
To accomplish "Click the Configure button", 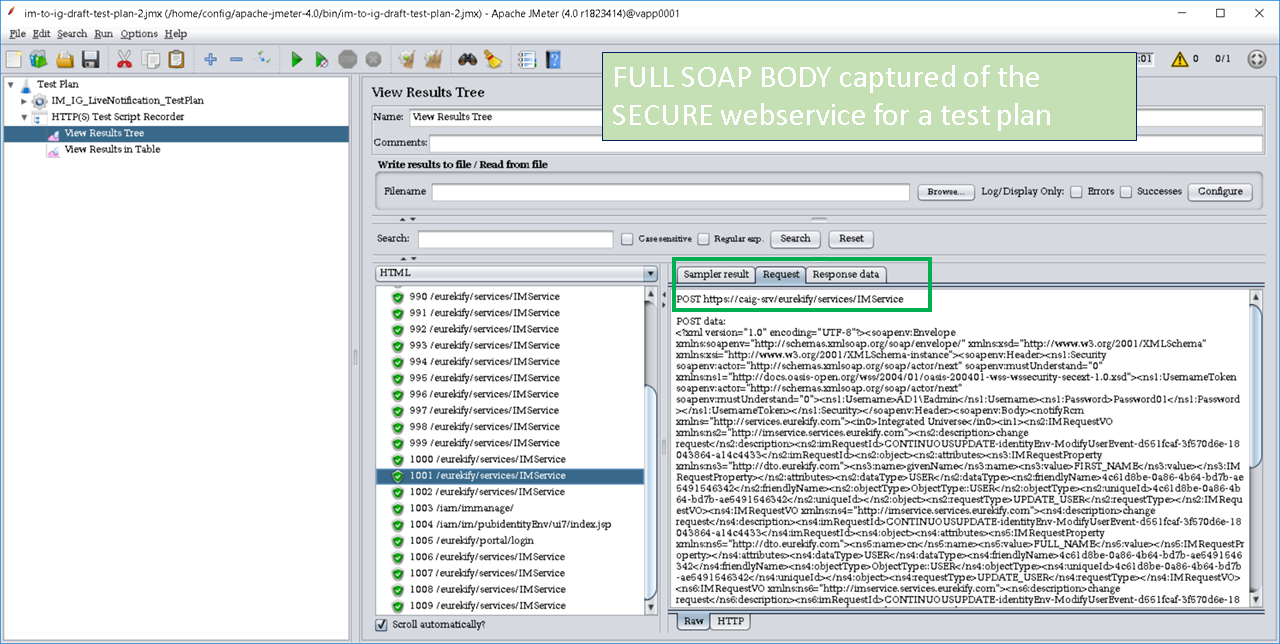I will click(1220, 191).
